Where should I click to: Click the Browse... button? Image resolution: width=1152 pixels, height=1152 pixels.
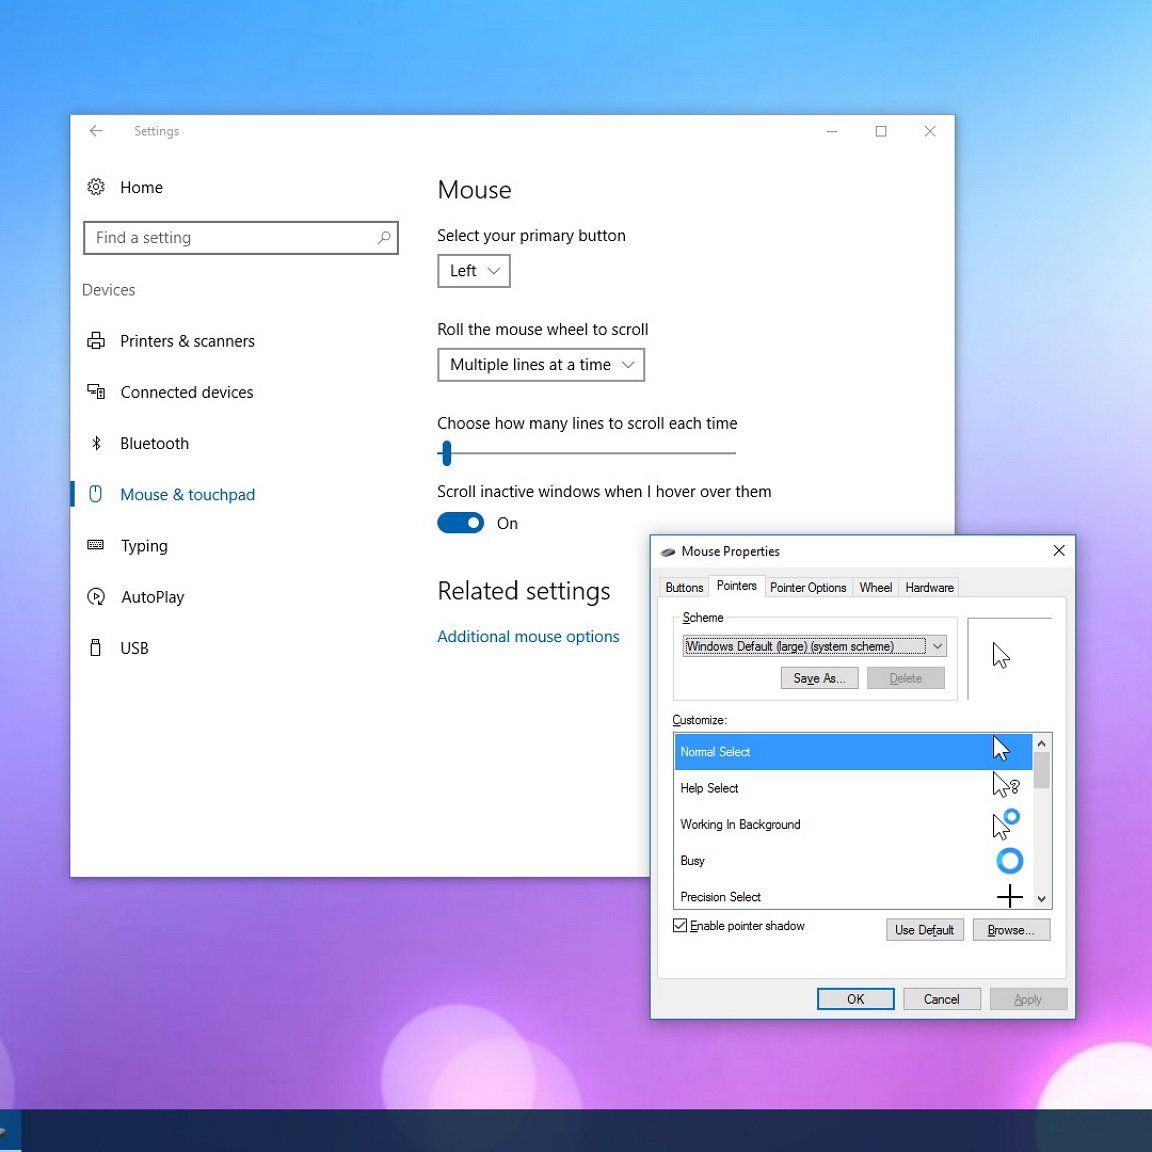point(1011,930)
